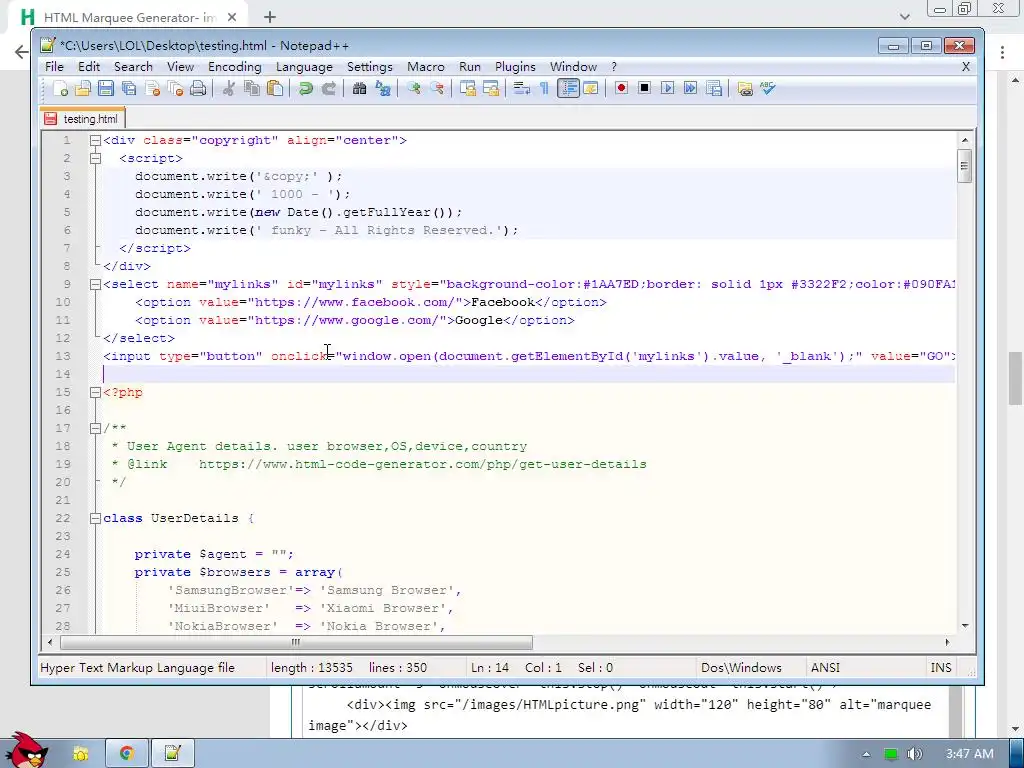Screen dimensions: 1024x768
Task: Toggle the Show Indent Guide button
Action: point(568,89)
